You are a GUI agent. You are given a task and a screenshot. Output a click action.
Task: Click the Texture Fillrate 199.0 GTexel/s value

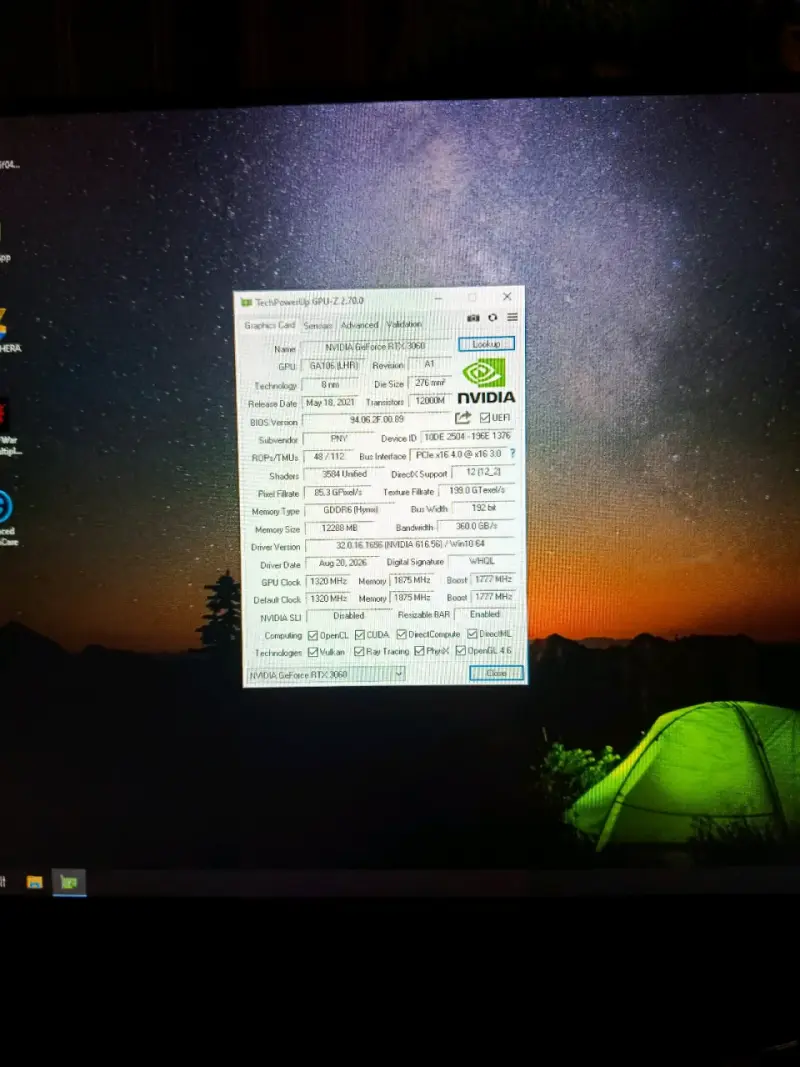click(x=477, y=490)
